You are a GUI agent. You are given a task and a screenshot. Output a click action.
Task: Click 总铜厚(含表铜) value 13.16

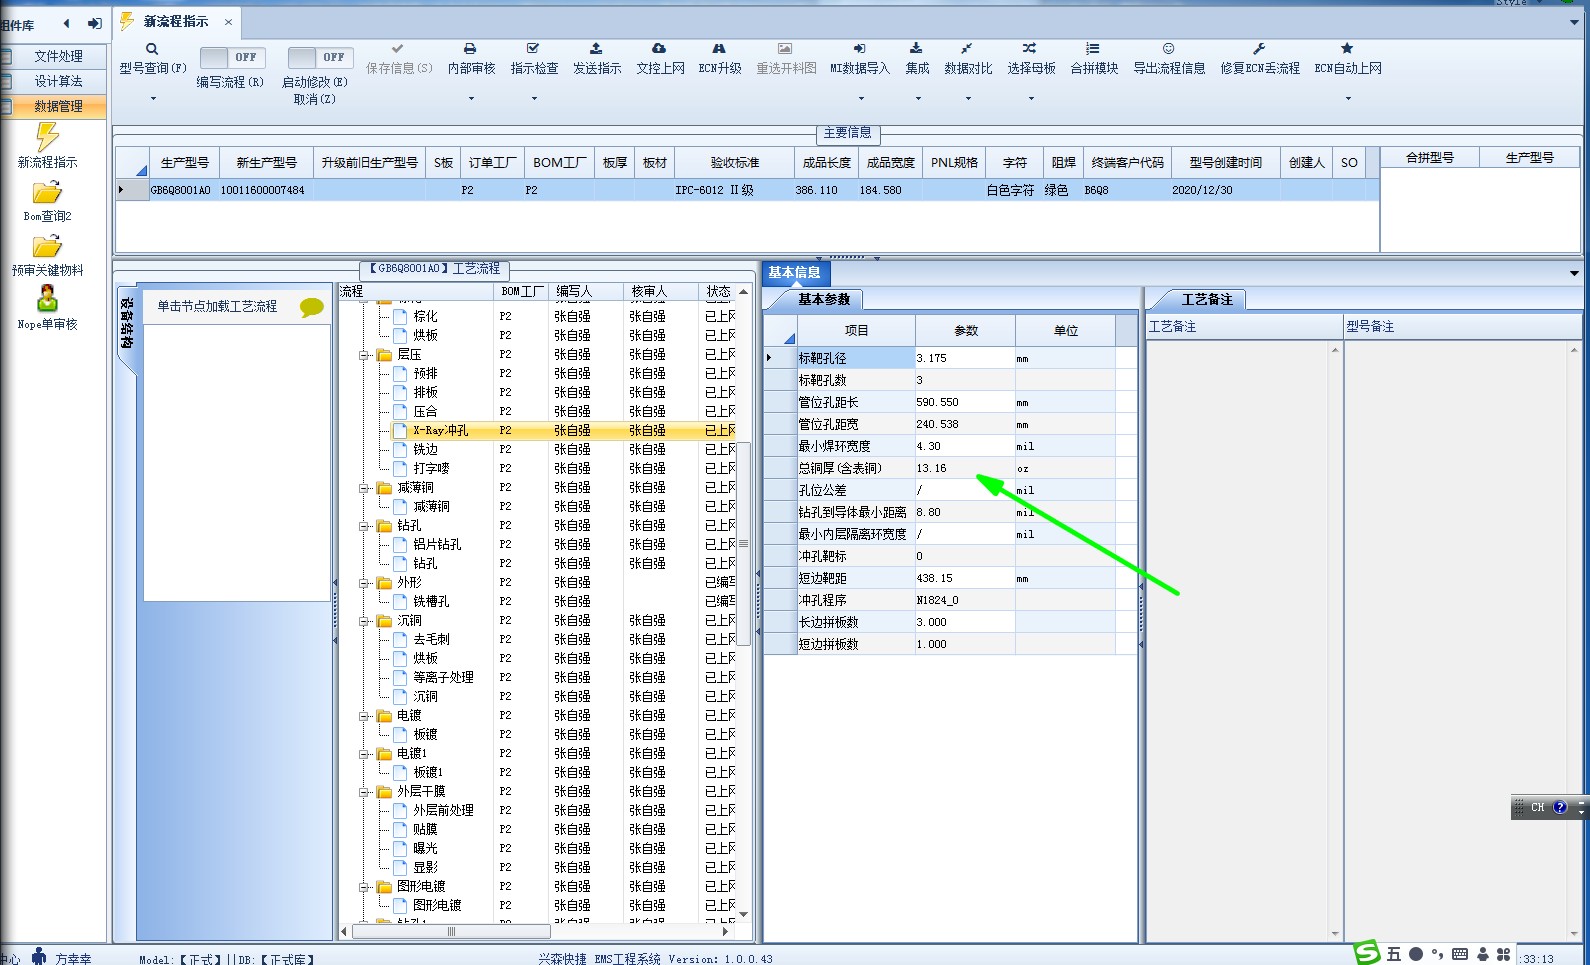click(964, 468)
